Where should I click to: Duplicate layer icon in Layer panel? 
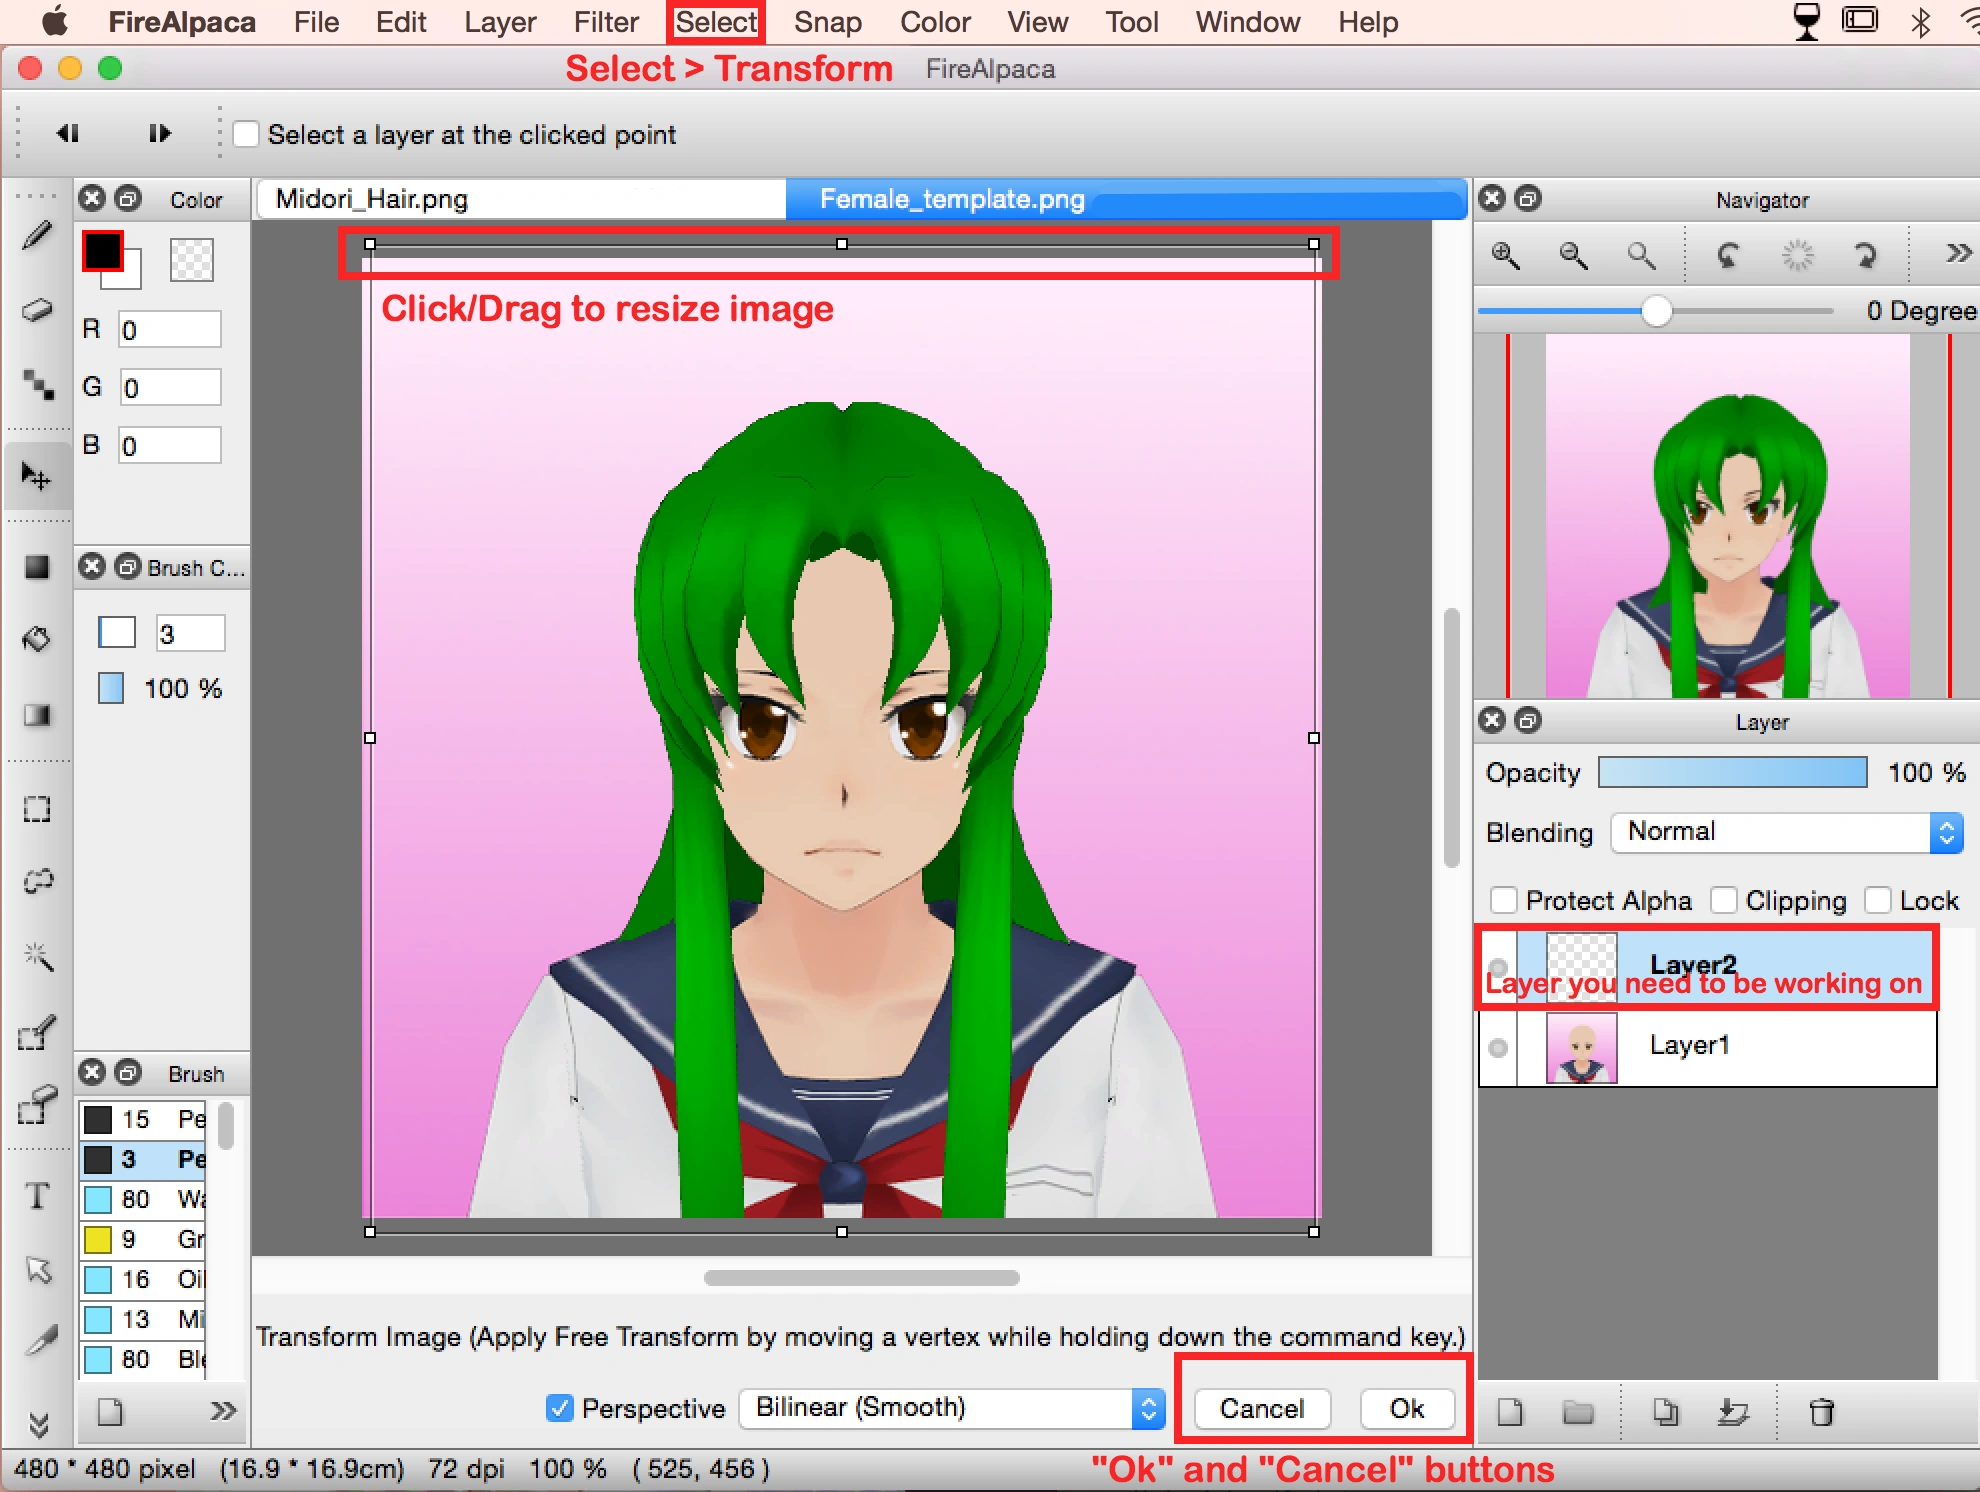click(1665, 1412)
